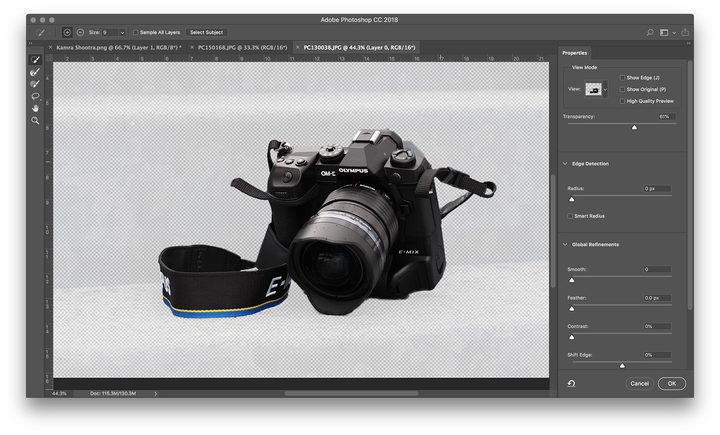Select the Hand tool
The width and height of the screenshot is (720, 435).
(x=35, y=108)
